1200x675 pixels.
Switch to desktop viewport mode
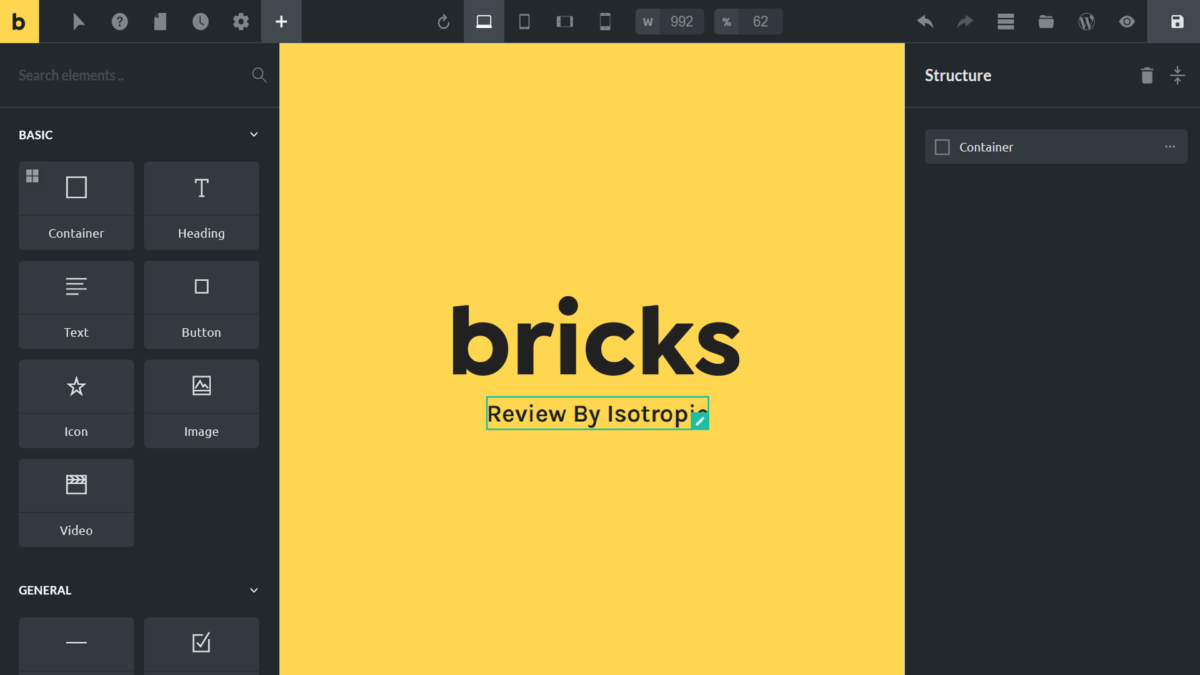coord(484,21)
